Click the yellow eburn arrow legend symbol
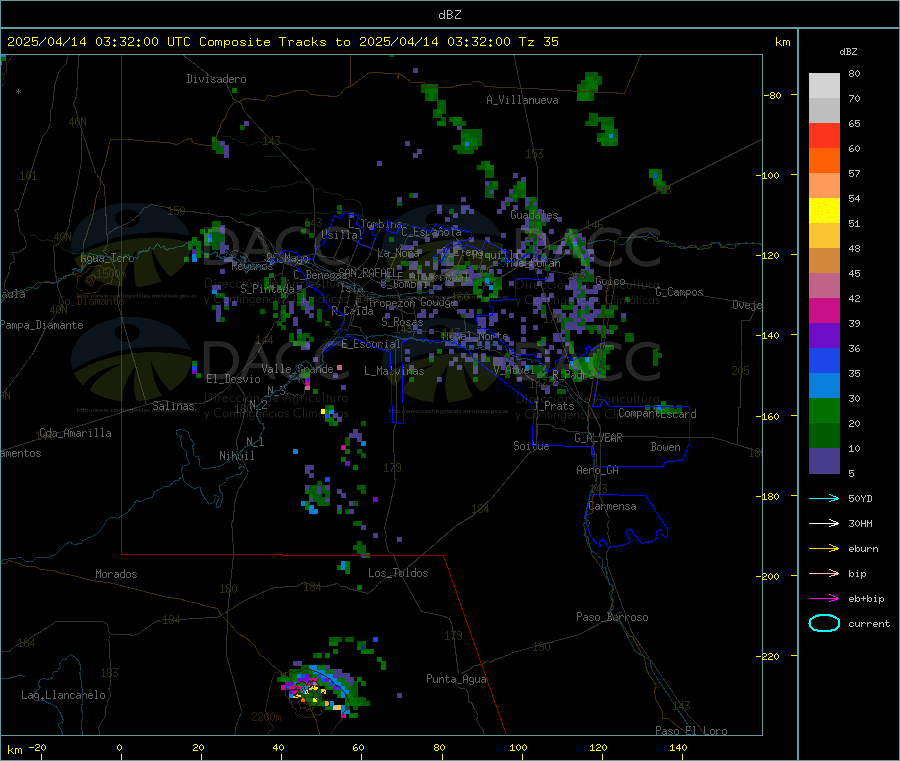The width and height of the screenshot is (900, 761). (824, 549)
